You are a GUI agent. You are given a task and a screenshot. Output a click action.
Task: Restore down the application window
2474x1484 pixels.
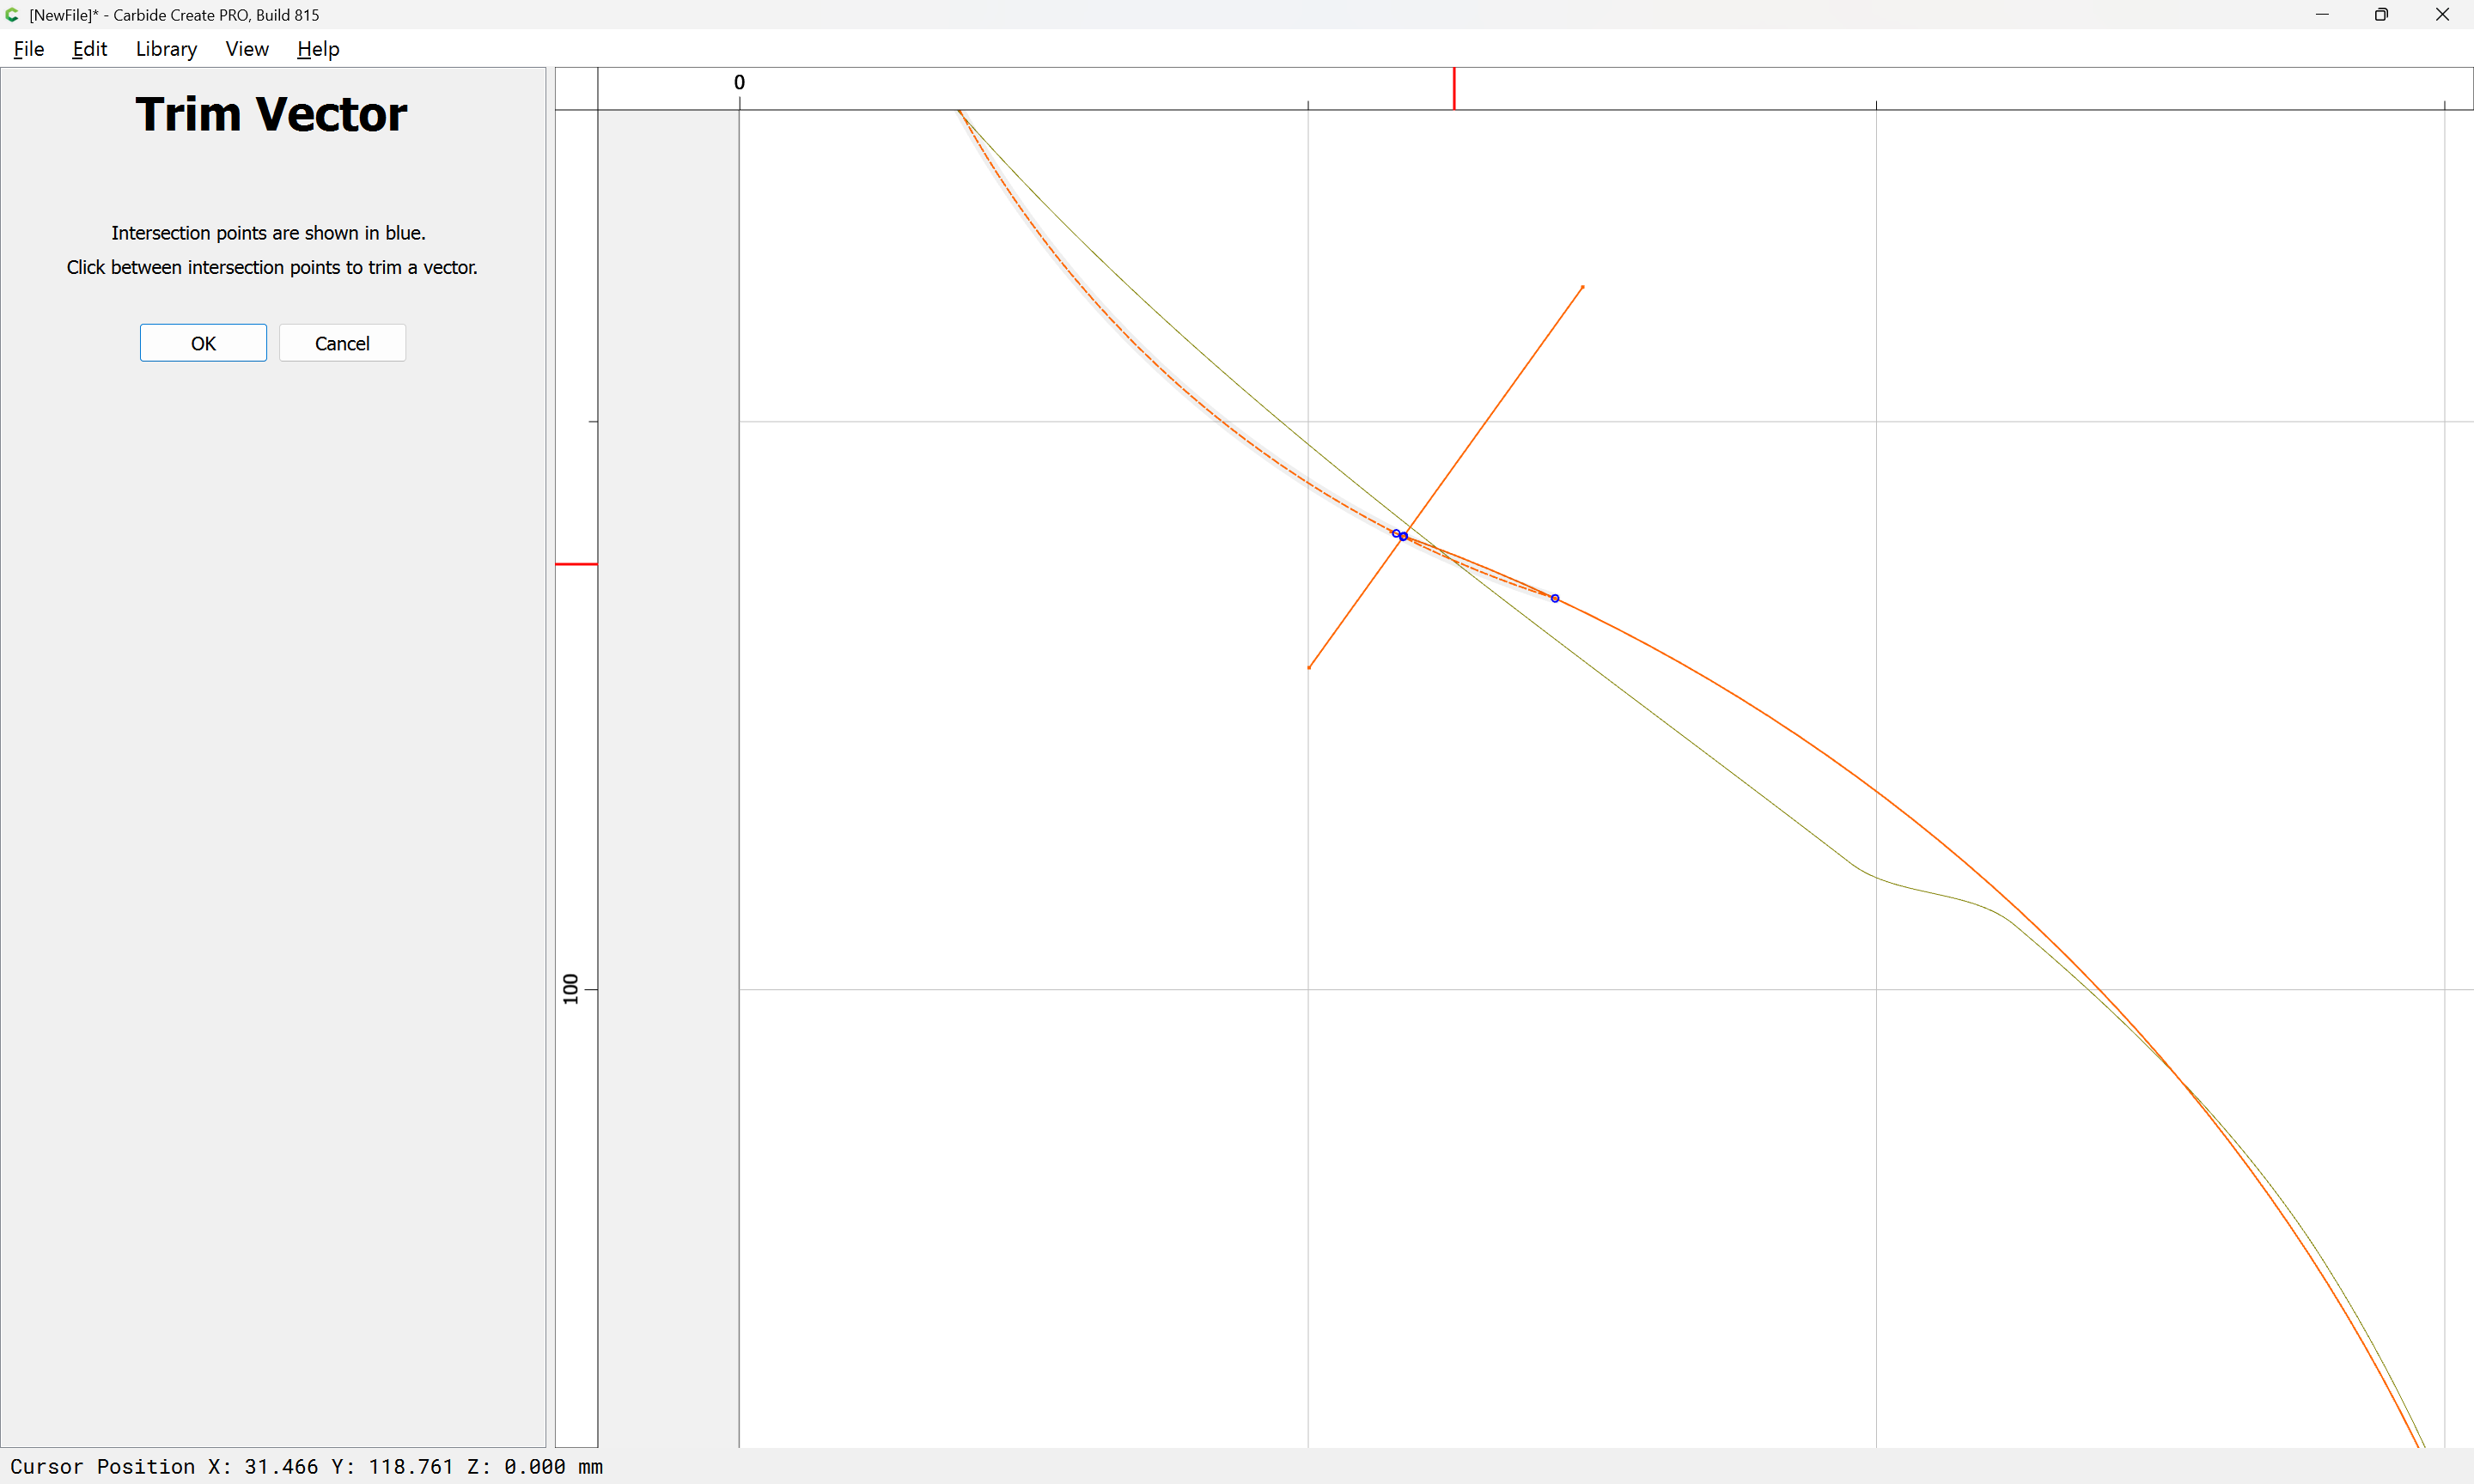click(2381, 15)
